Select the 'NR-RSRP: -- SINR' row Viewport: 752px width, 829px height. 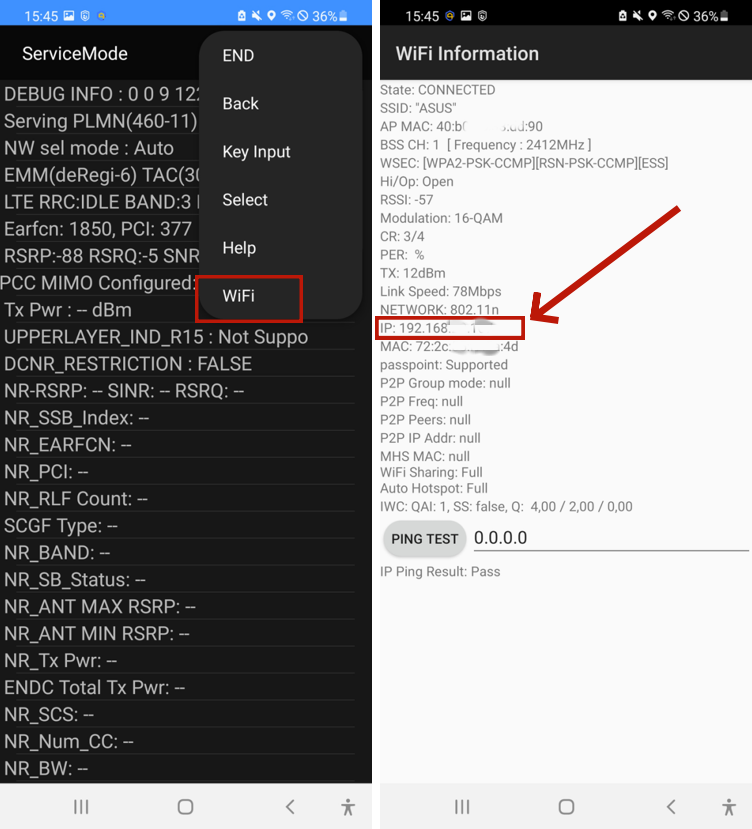point(177,391)
